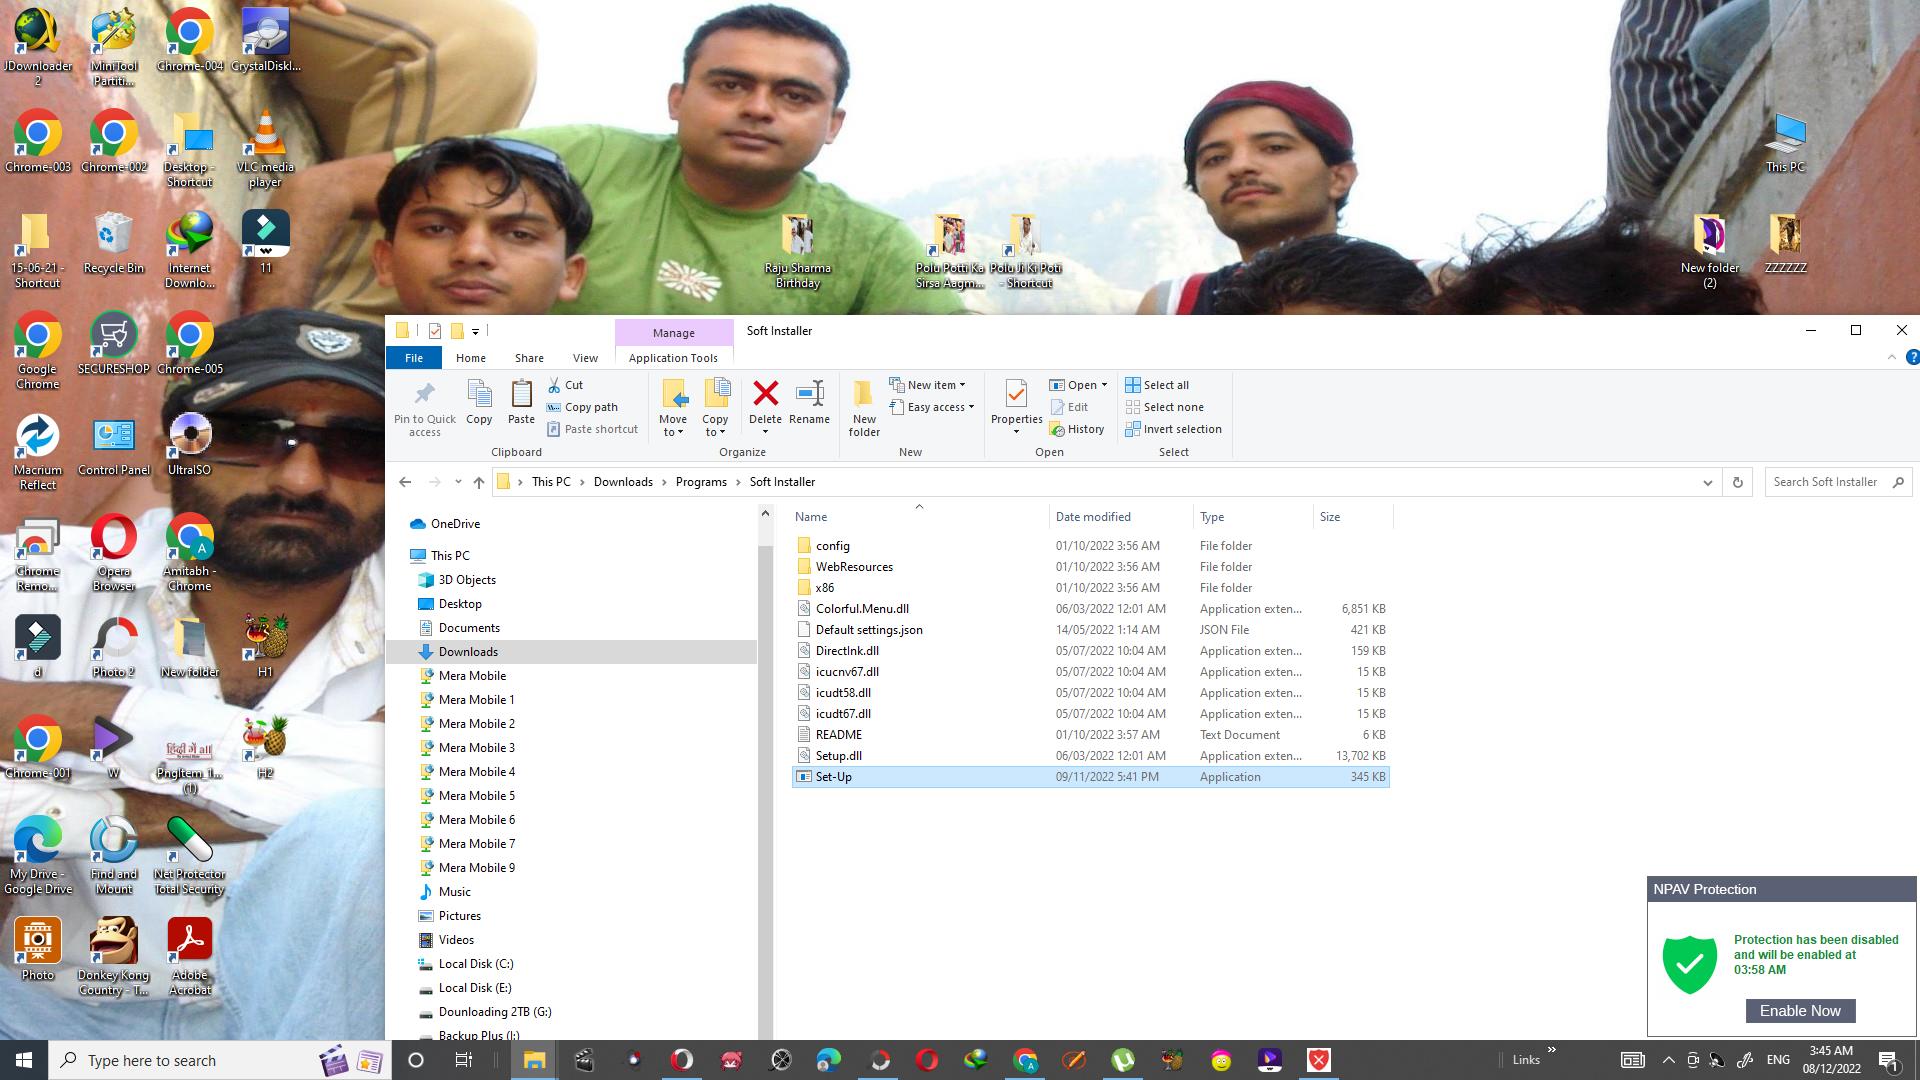Click Pin to Quick access icon
The image size is (1920, 1080).
(x=424, y=394)
